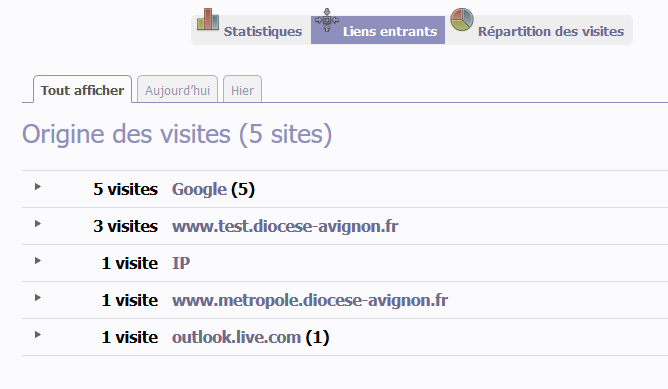This screenshot has height=389, width=668.
Task: Open the Répartition des visites label
Action: tap(551, 32)
